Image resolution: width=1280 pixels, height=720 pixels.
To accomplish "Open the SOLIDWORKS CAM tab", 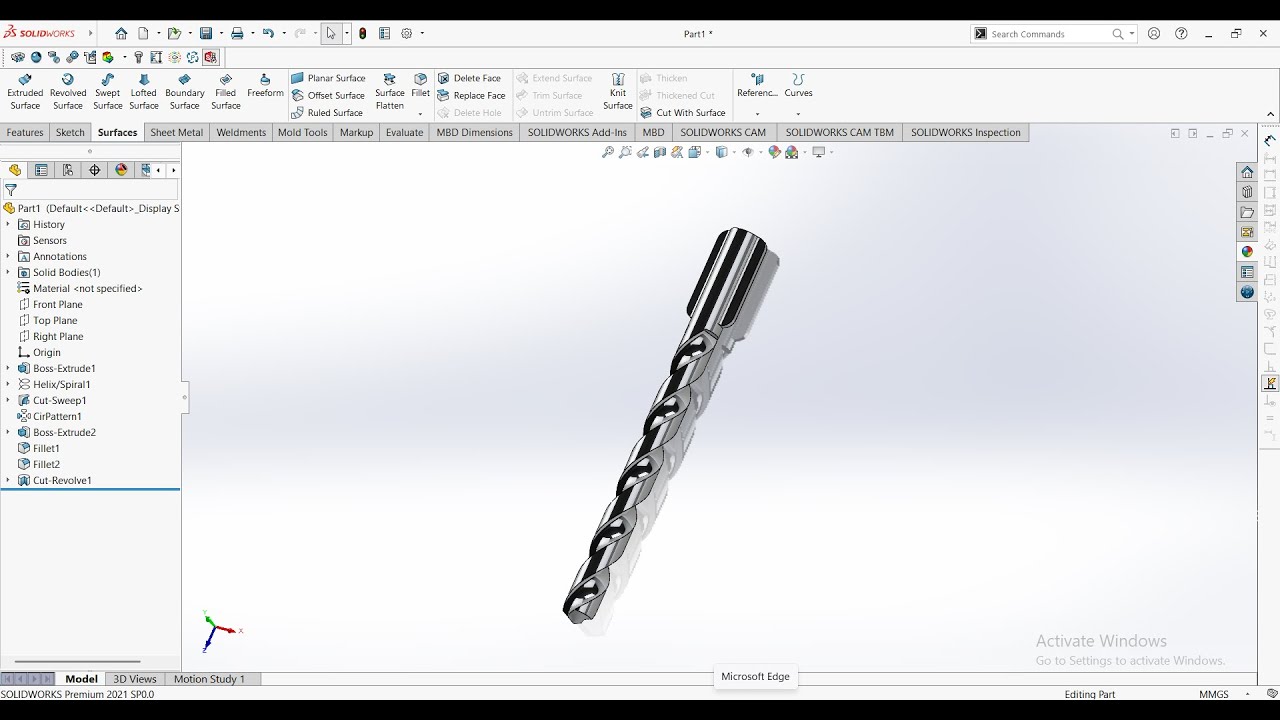I will (723, 132).
